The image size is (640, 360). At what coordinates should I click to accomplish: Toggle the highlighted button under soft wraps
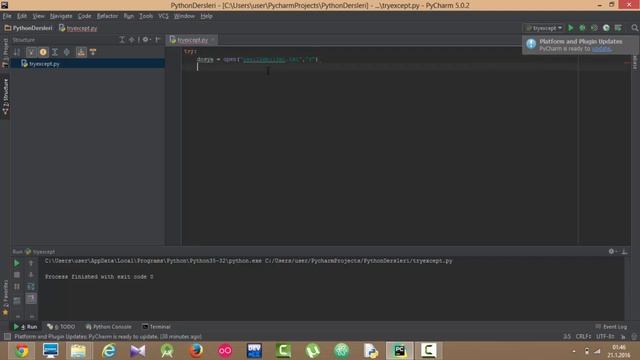(x=31, y=299)
